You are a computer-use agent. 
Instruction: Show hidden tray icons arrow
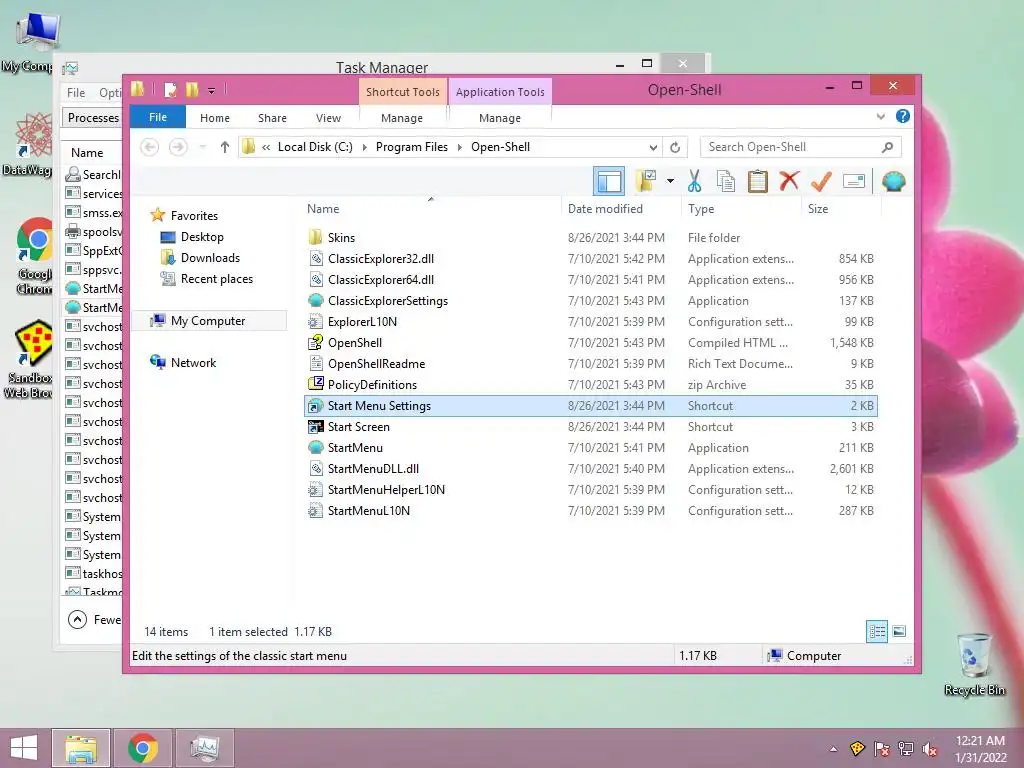pos(833,749)
